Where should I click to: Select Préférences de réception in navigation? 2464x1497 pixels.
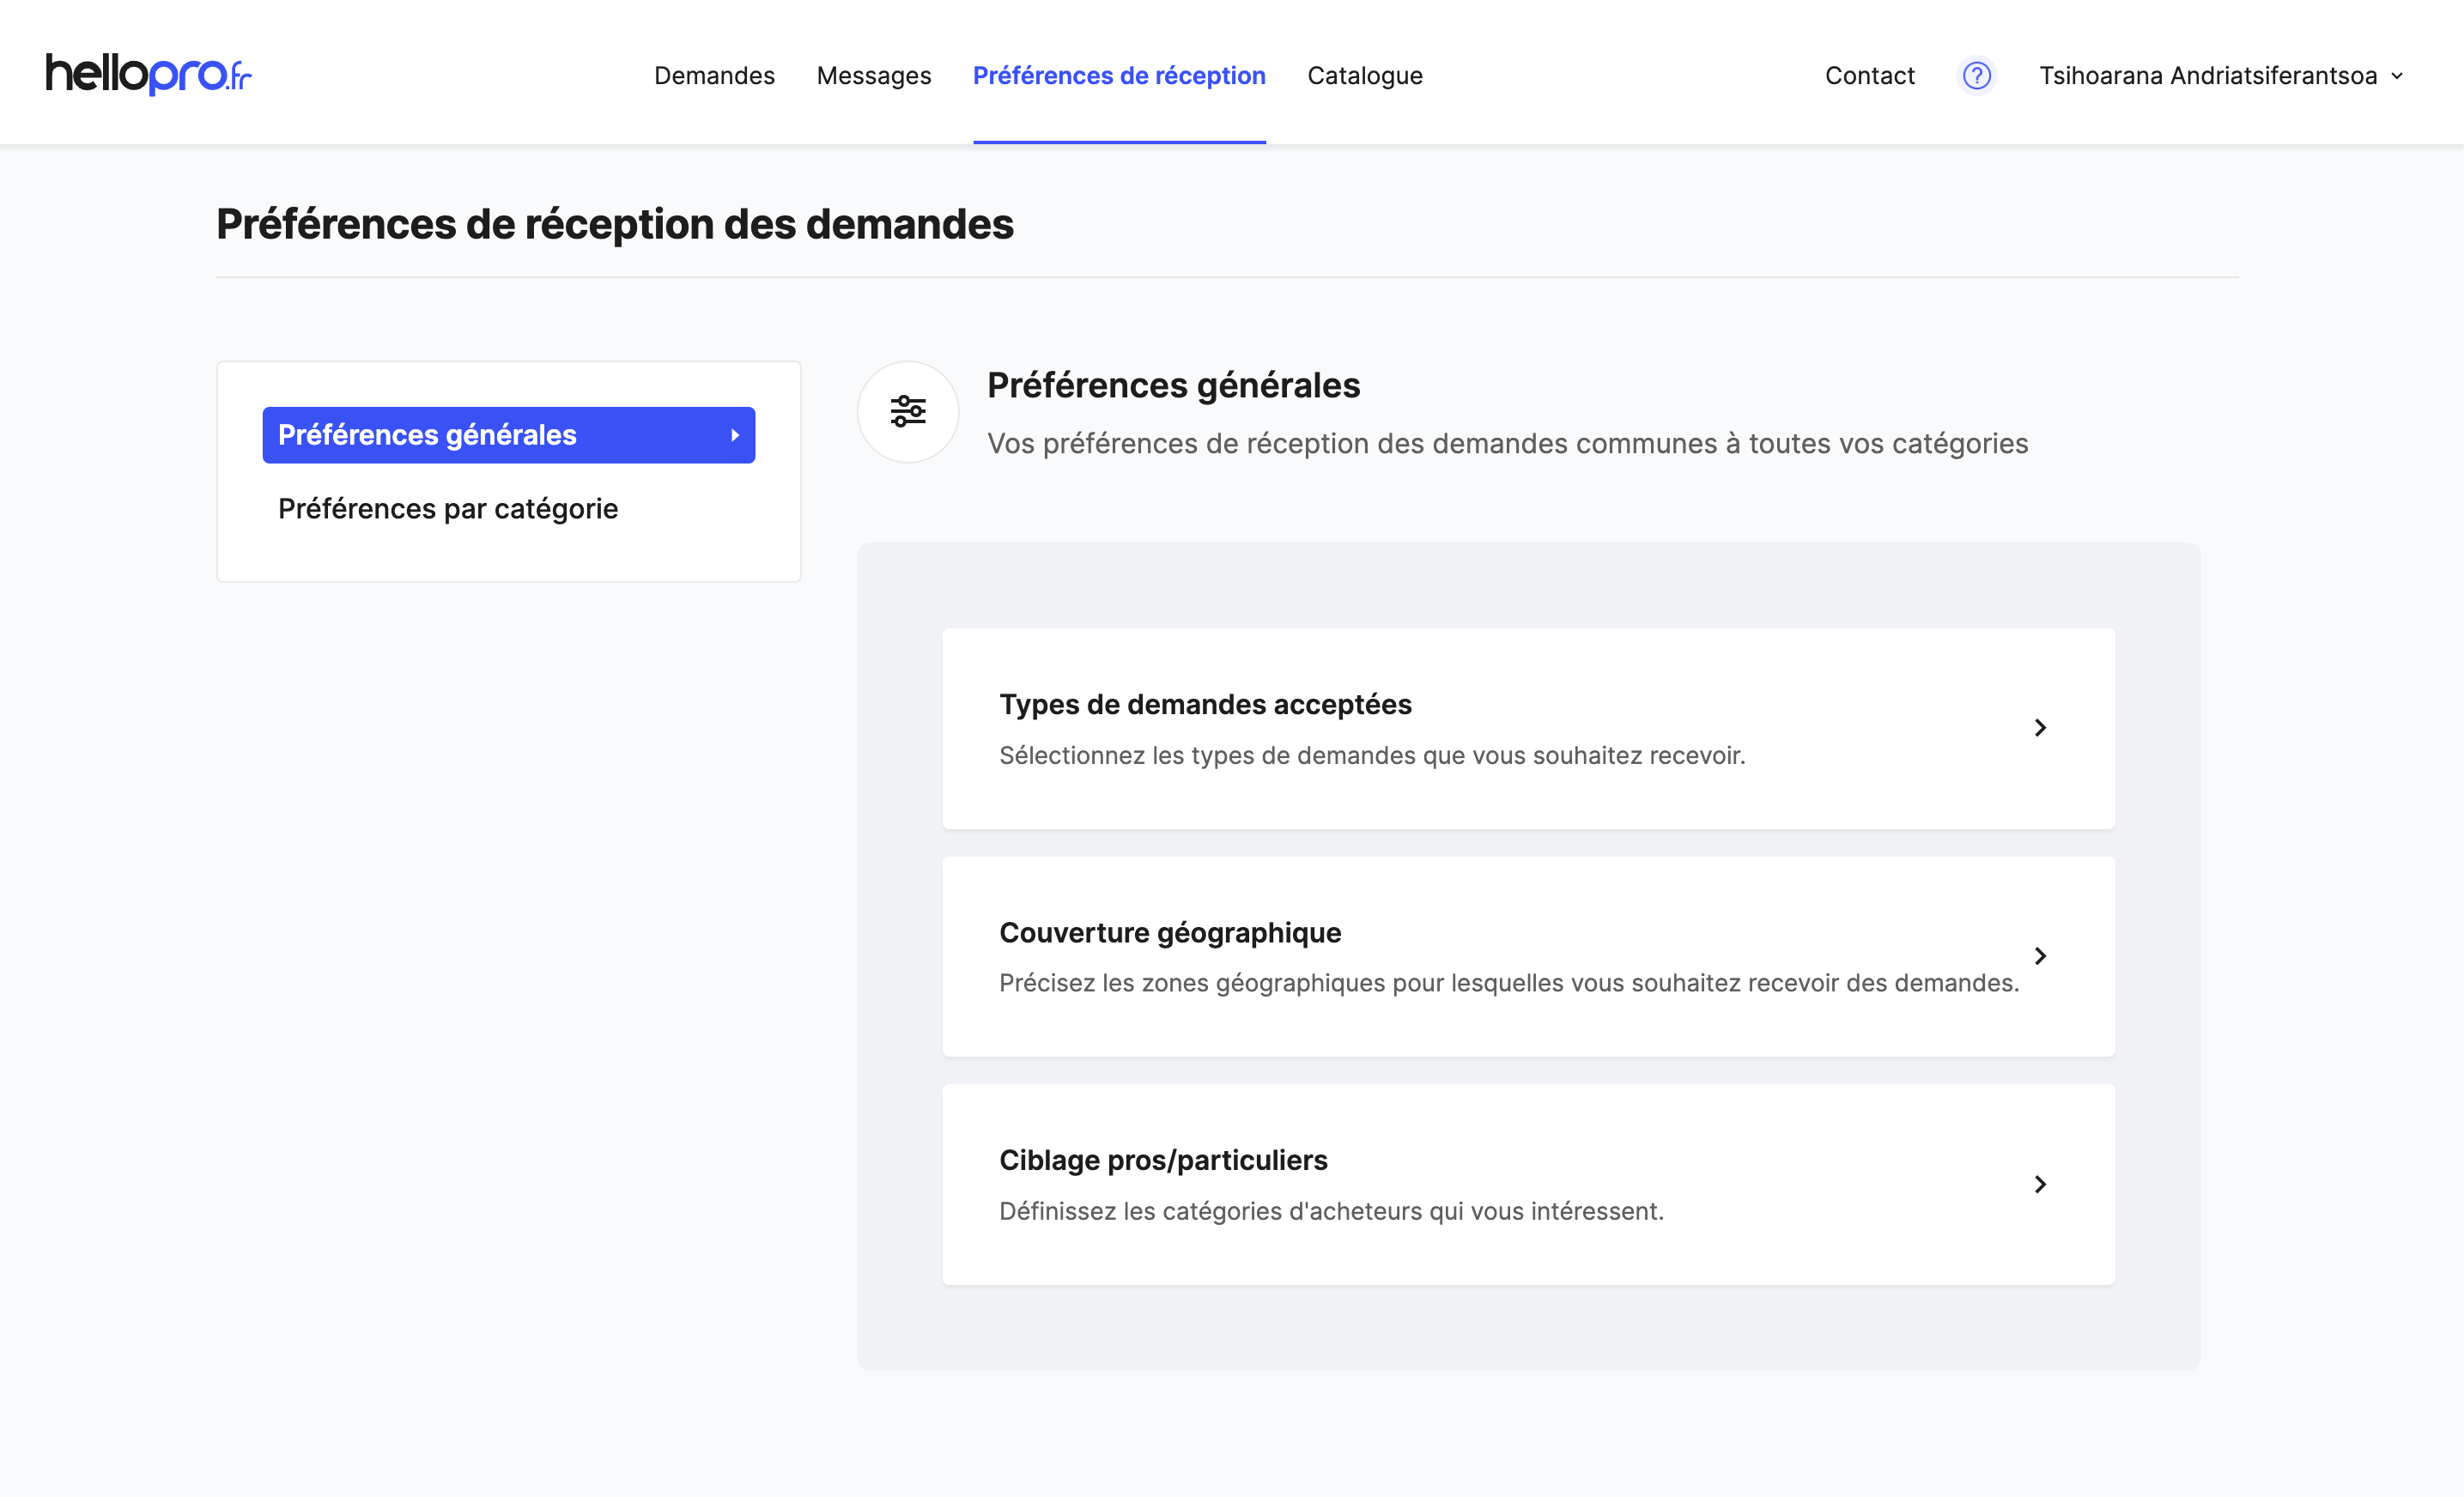click(x=1119, y=75)
